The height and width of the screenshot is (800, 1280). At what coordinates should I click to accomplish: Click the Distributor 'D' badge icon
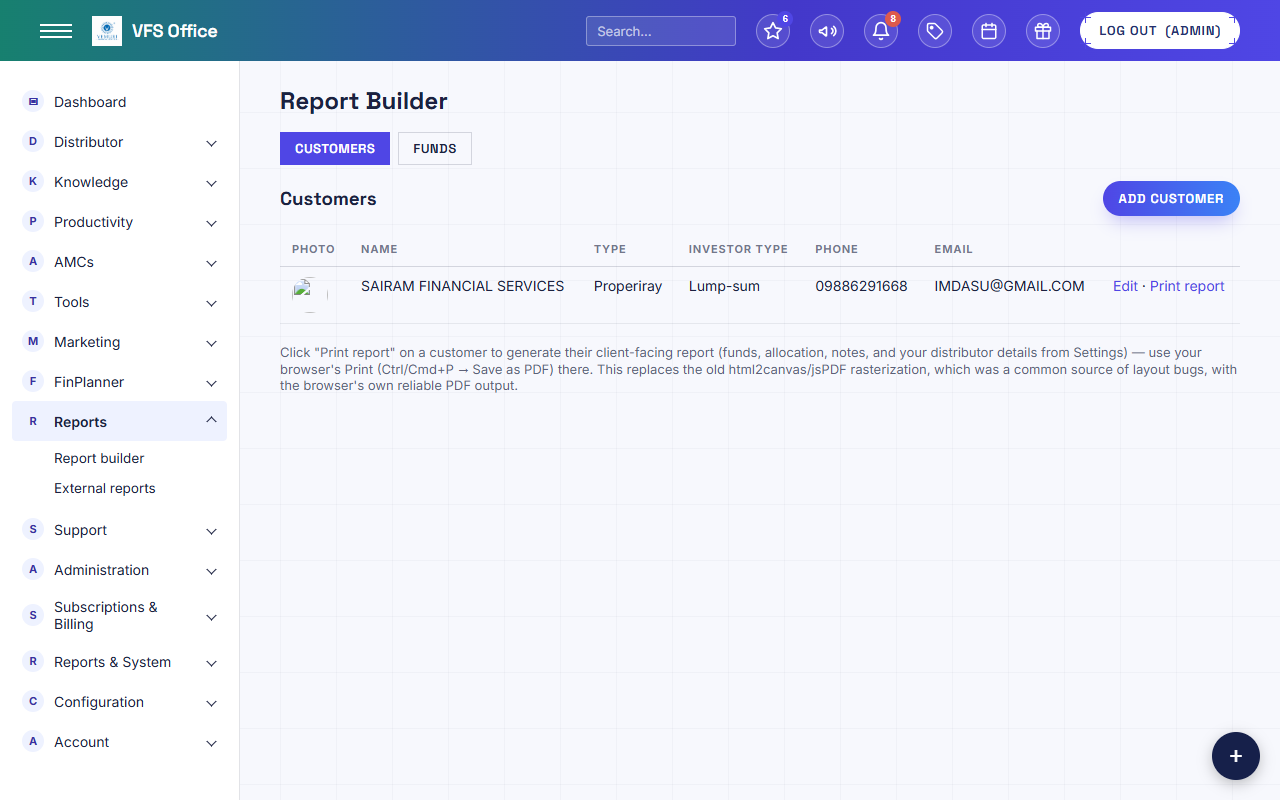click(x=33, y=141)
